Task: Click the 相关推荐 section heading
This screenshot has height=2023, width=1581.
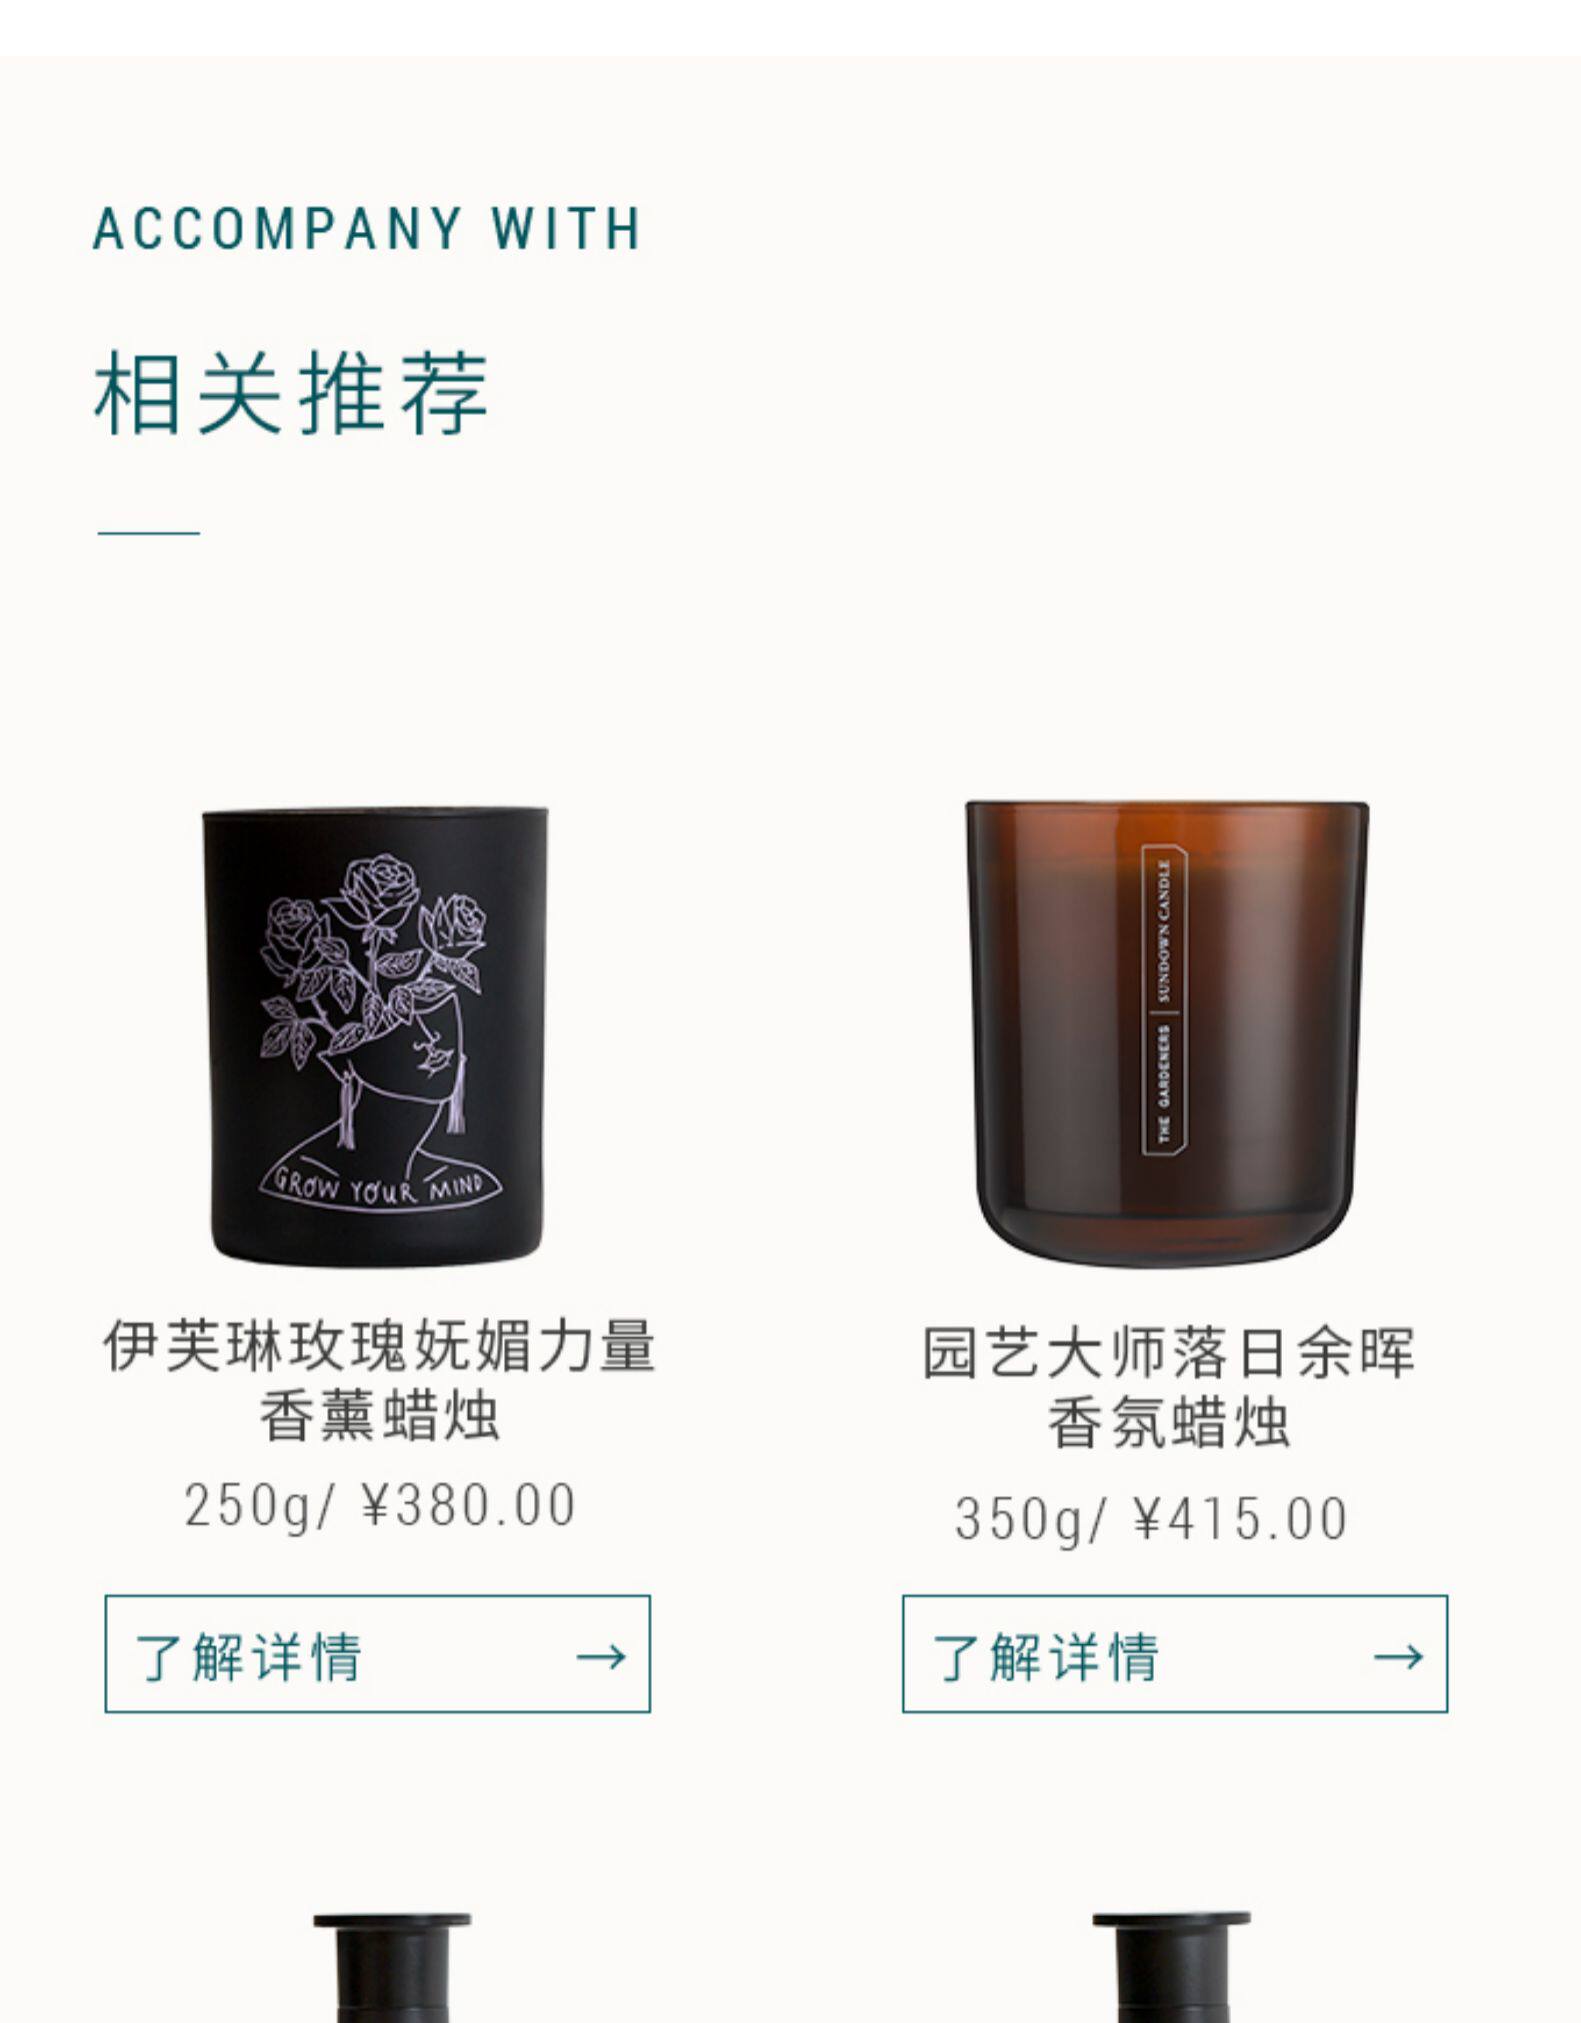Action: (291, 393)
